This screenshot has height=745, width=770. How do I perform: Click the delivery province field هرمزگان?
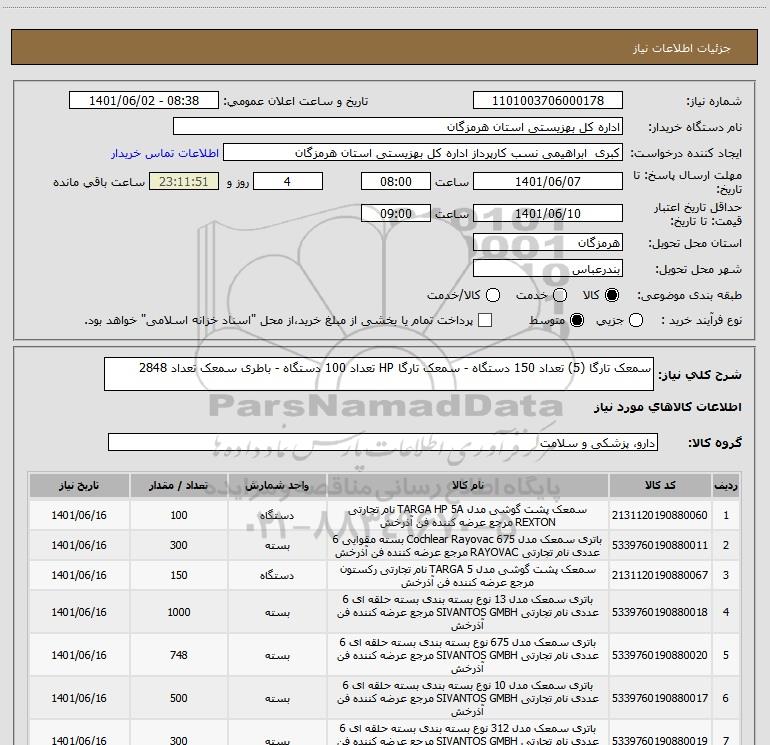pyautogui.click(x=548, y=243)
